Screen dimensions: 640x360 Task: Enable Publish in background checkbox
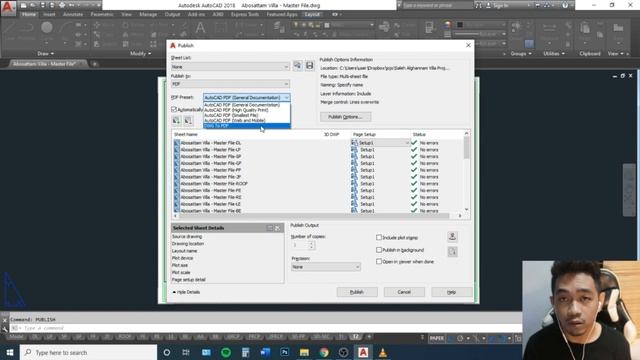pos(379,250)
